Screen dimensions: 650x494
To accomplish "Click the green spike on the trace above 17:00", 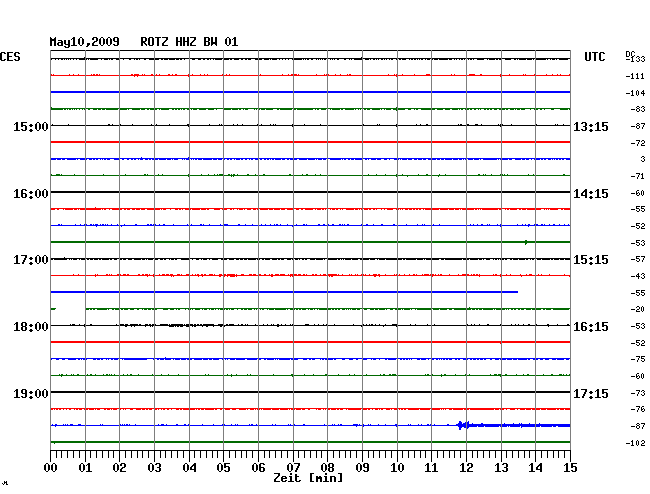I will click(x=526, y=242).
